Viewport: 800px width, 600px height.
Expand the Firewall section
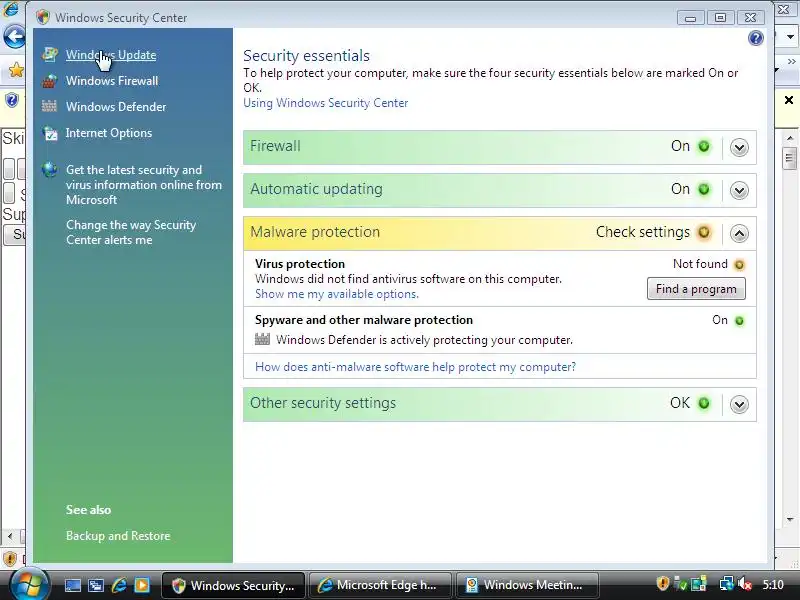click(x=739, y=147)
